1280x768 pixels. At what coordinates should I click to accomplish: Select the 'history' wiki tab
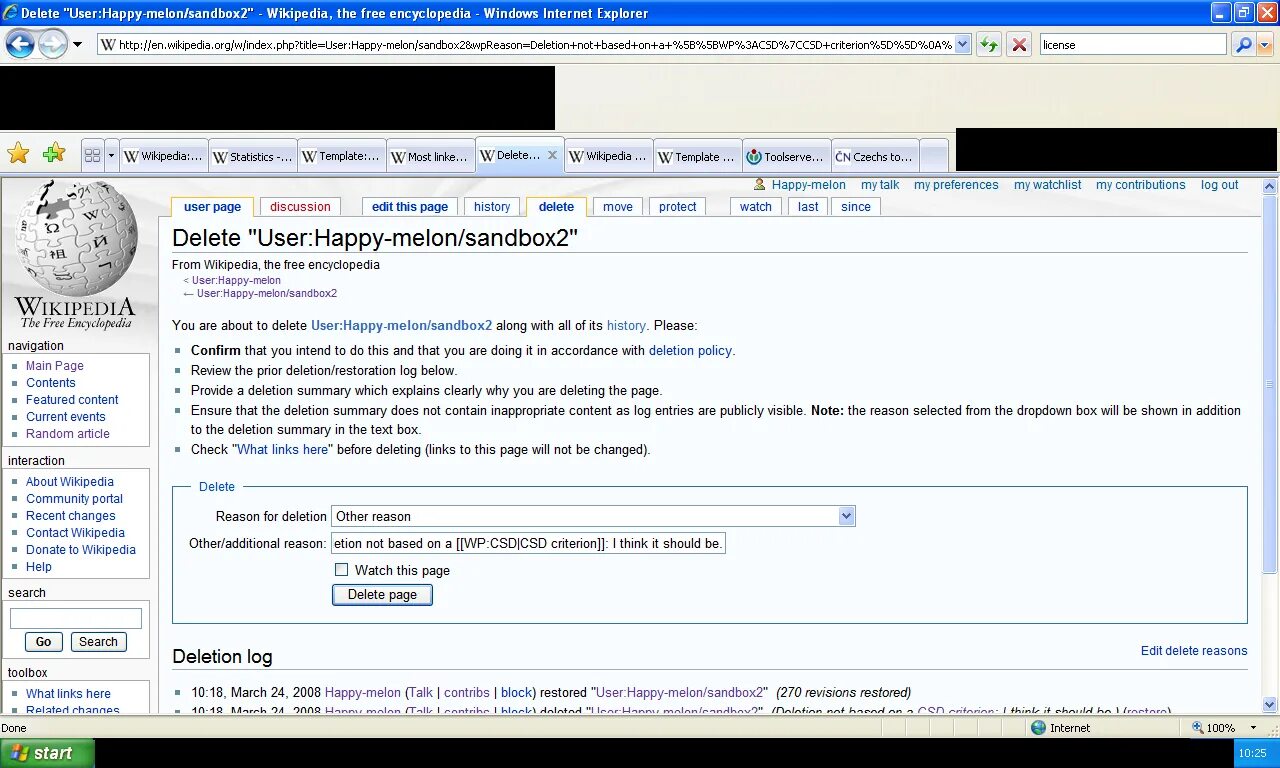[492, 207]
